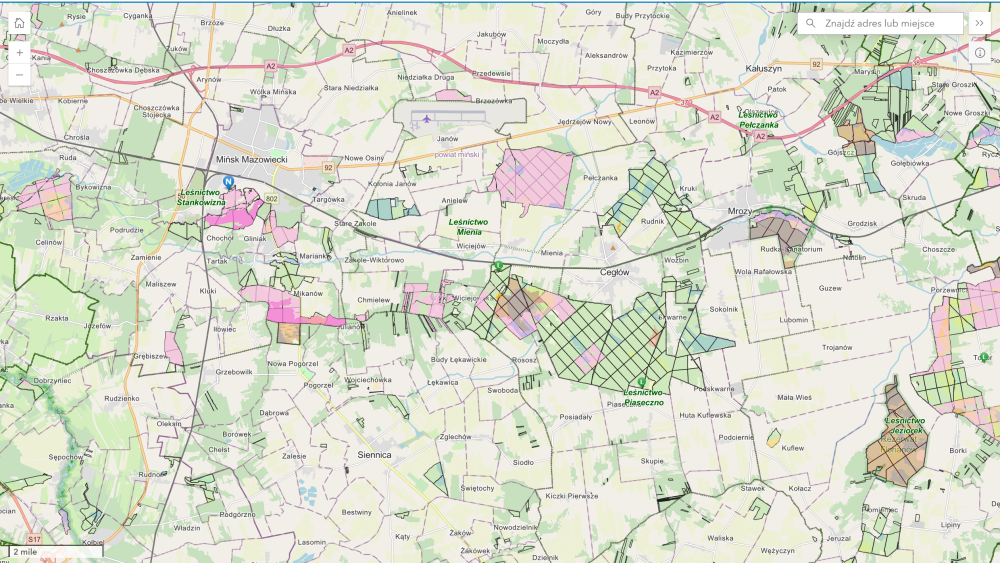Click the Home default extent button
The width and height of the screenshot is (1000, 563).
[x=19, y=23]
